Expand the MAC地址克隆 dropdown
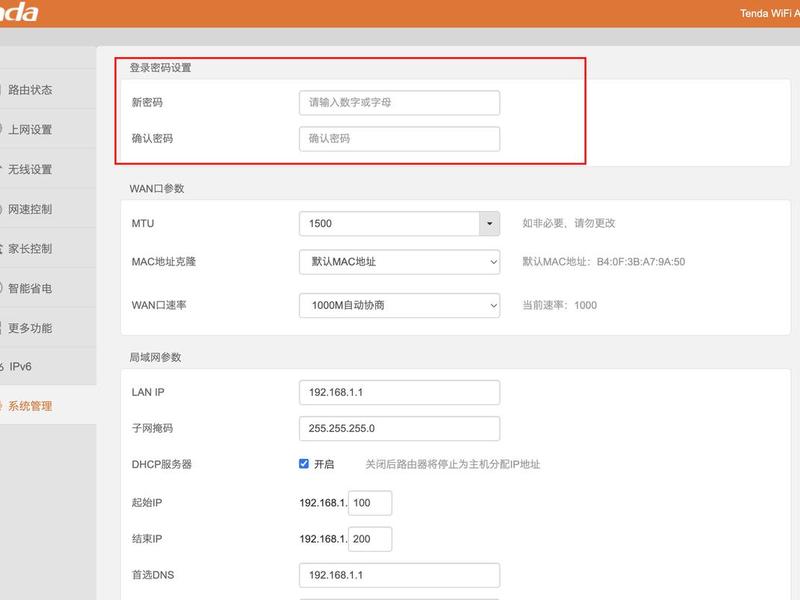 399,262
